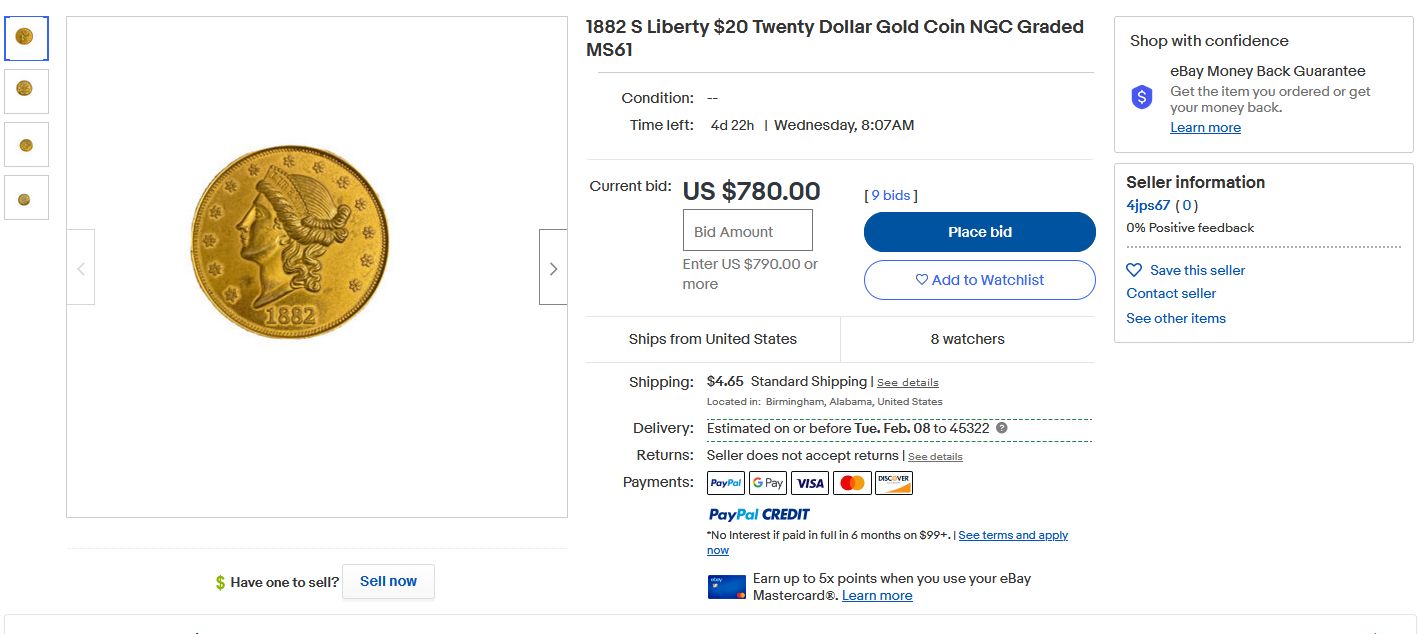Toggle Add to Watchlist

point(980,280)
